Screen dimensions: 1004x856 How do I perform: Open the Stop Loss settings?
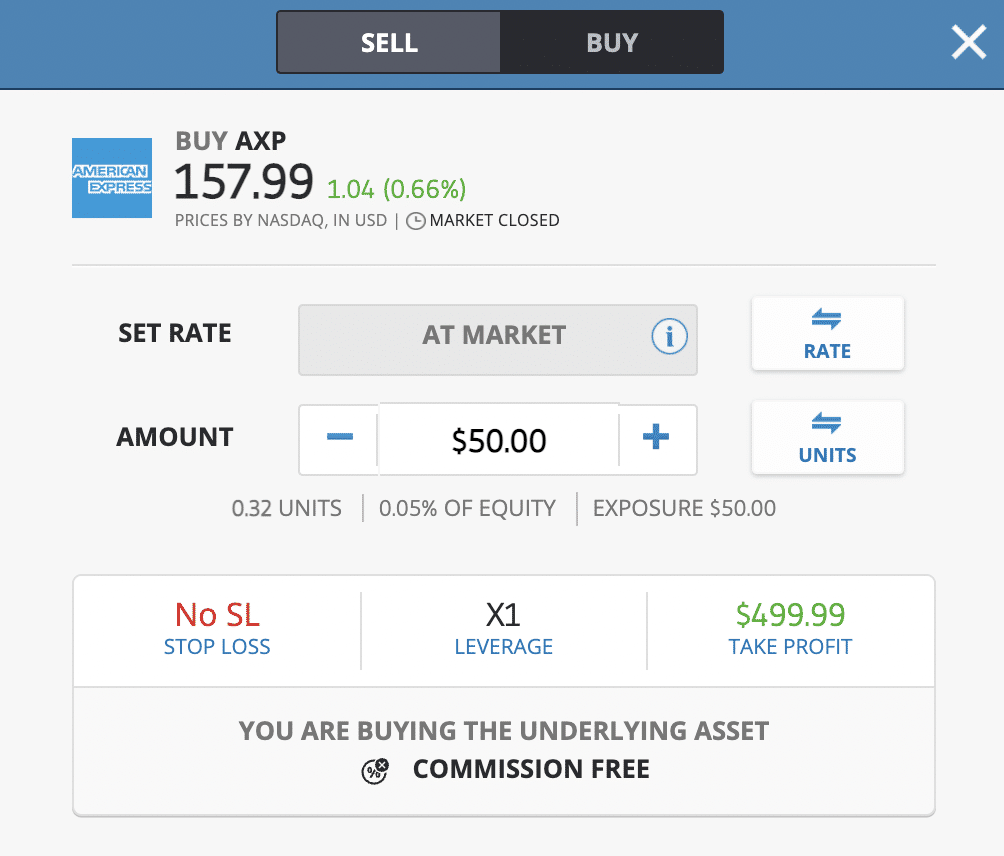(217, 630)
